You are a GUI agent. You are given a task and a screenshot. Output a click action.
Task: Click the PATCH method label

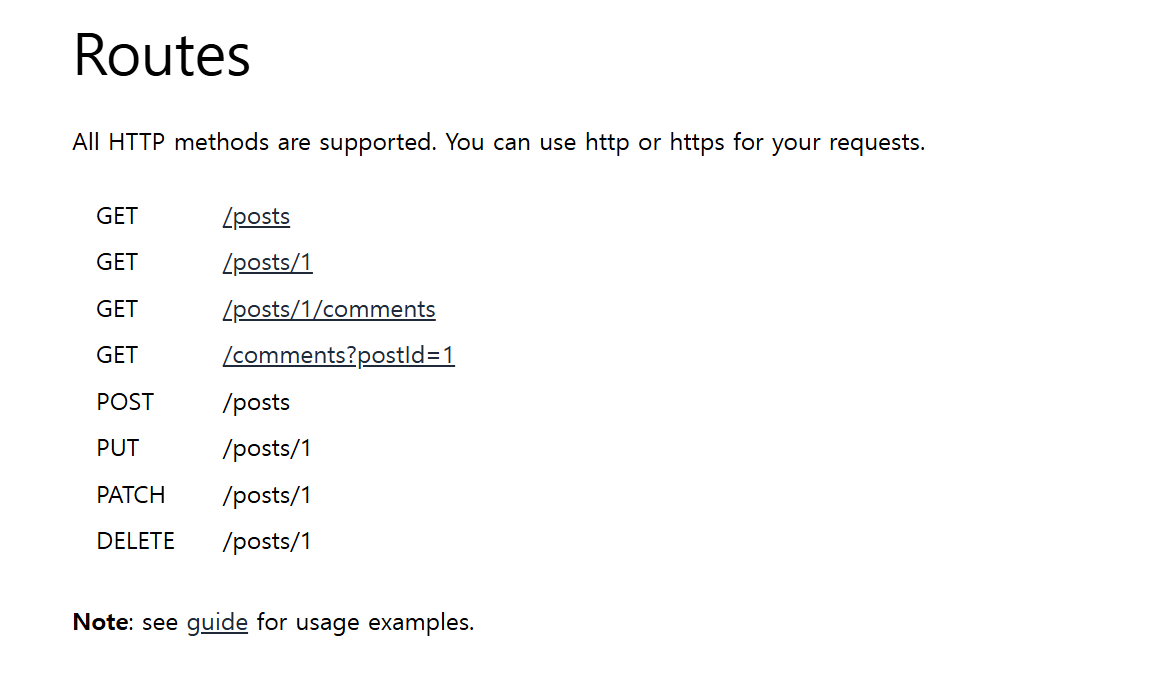coord(131,495)
